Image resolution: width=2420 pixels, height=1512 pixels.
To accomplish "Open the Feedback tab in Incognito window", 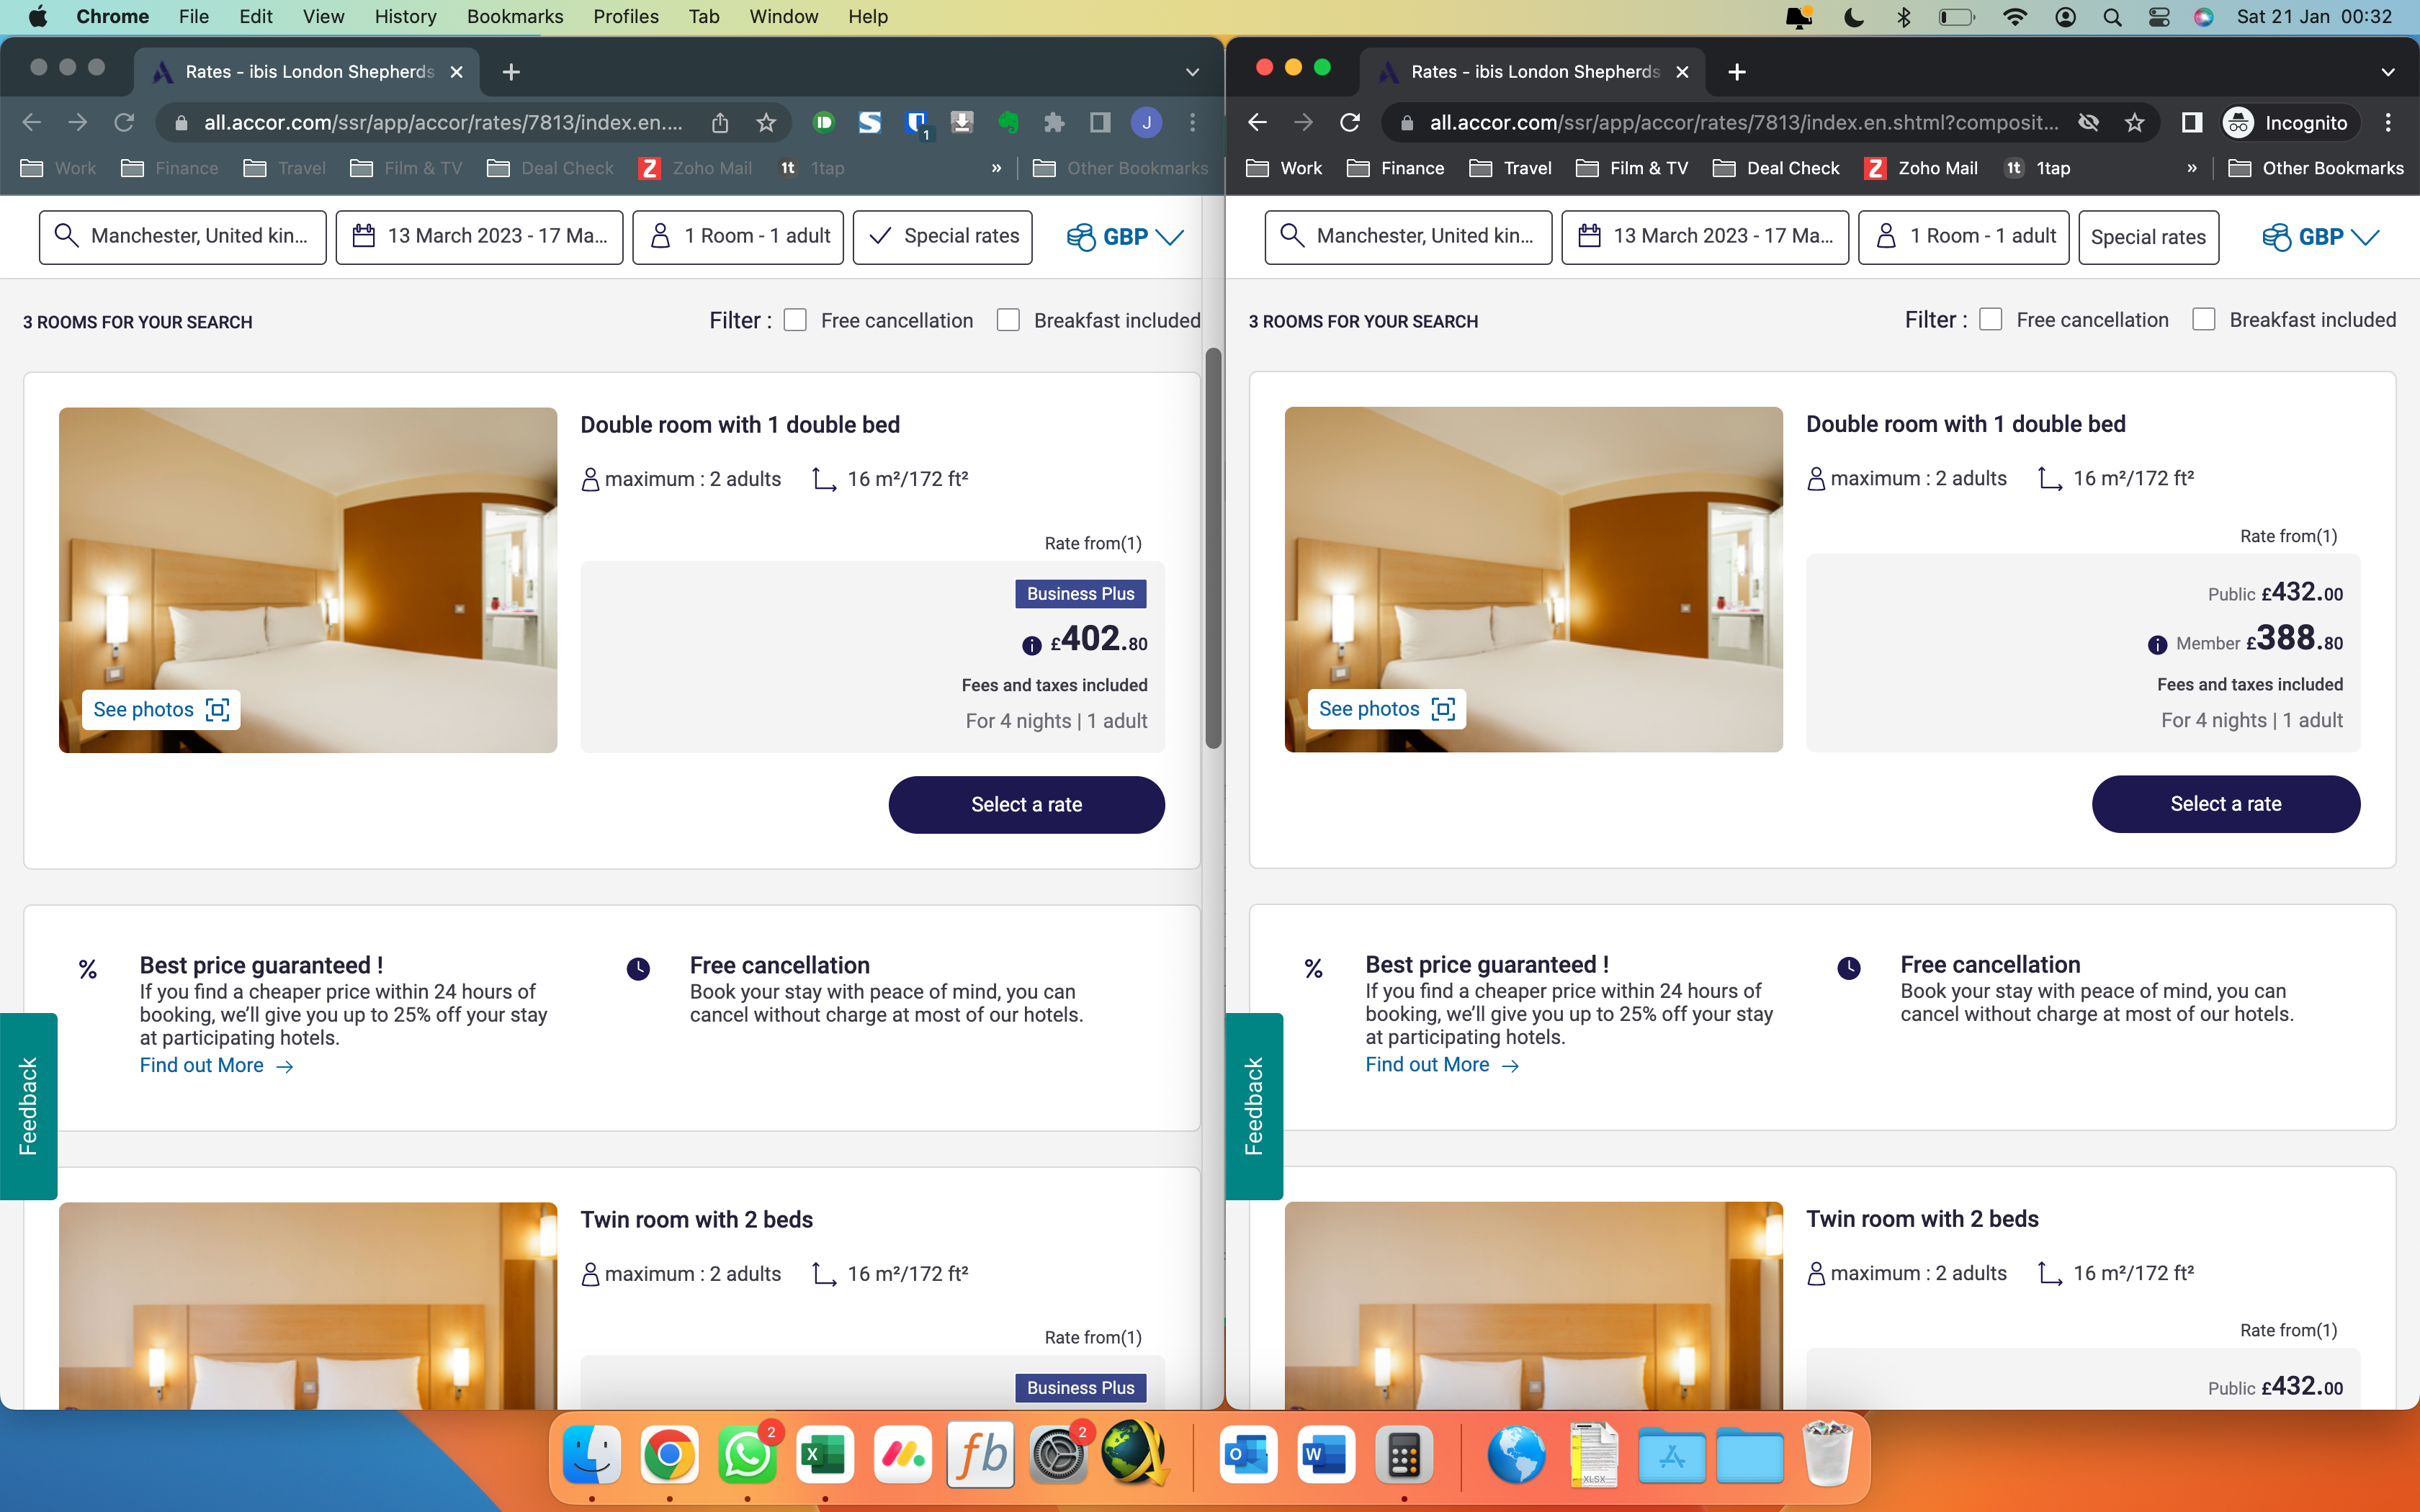I will click(x=1254, y=1106).
